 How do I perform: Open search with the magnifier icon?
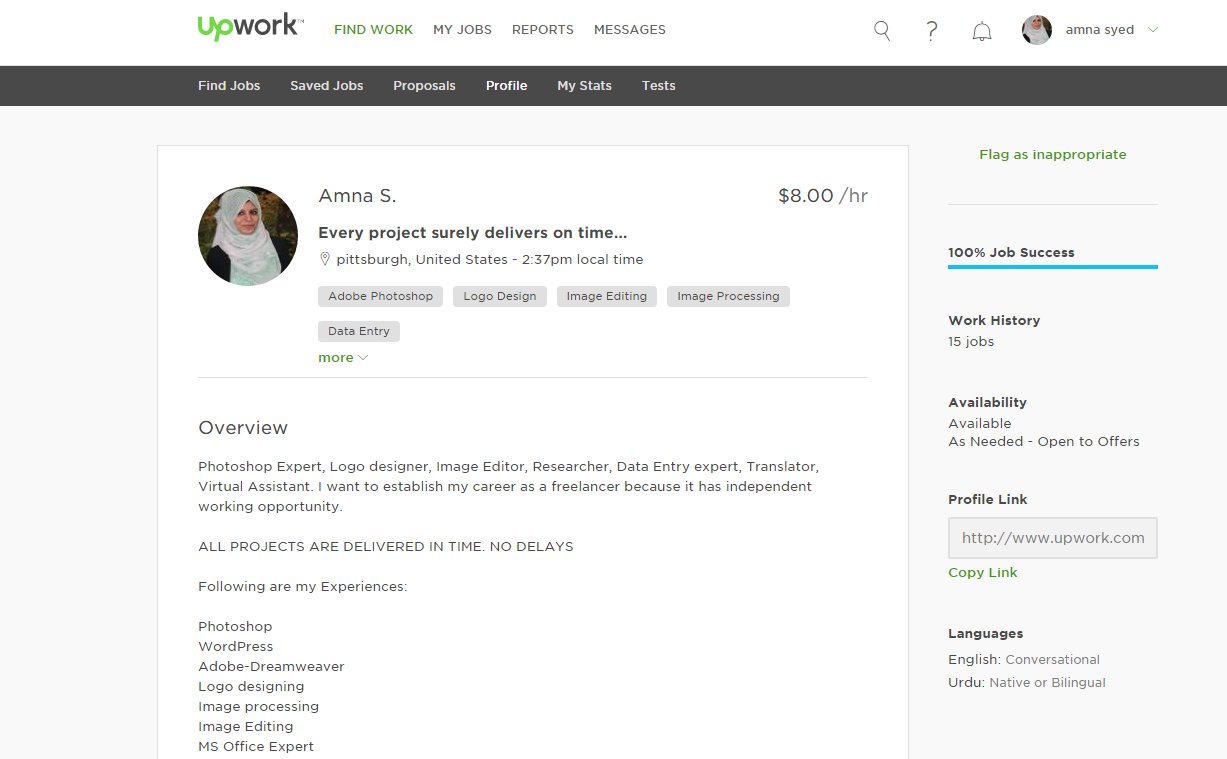point(882,30)
